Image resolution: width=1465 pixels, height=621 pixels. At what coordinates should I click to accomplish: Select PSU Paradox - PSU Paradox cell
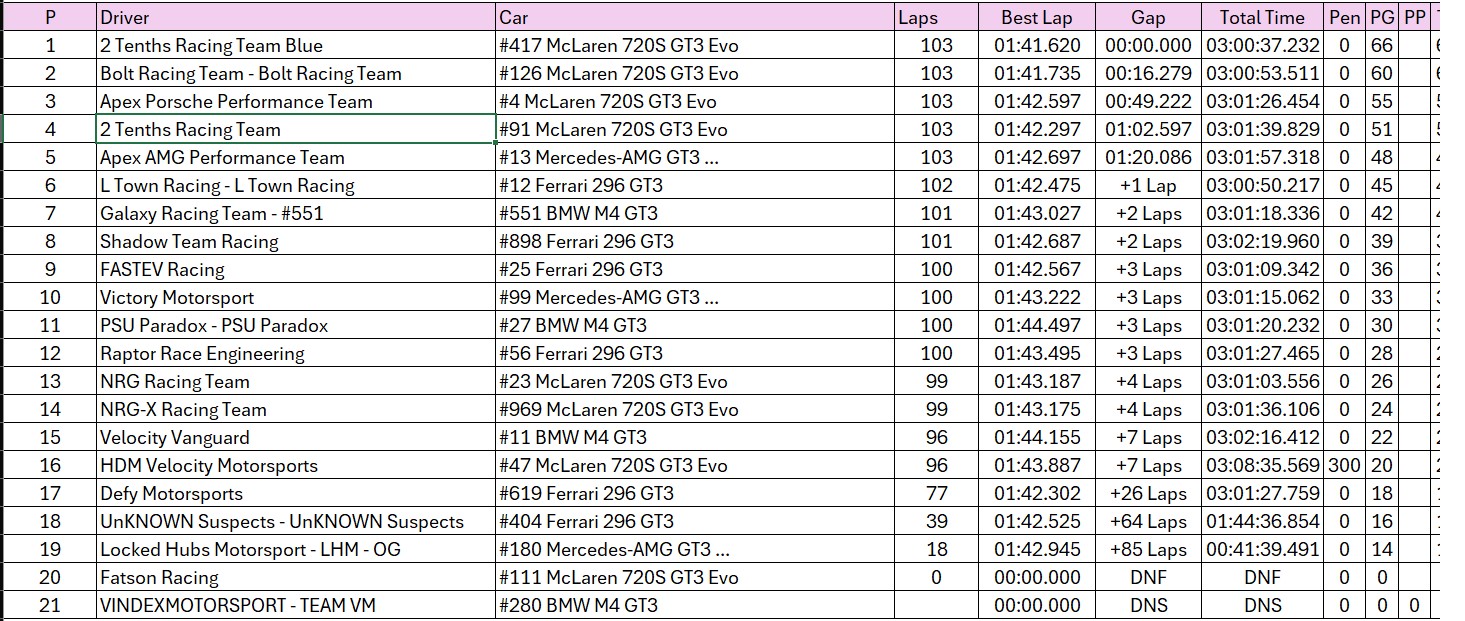(296, 325)
